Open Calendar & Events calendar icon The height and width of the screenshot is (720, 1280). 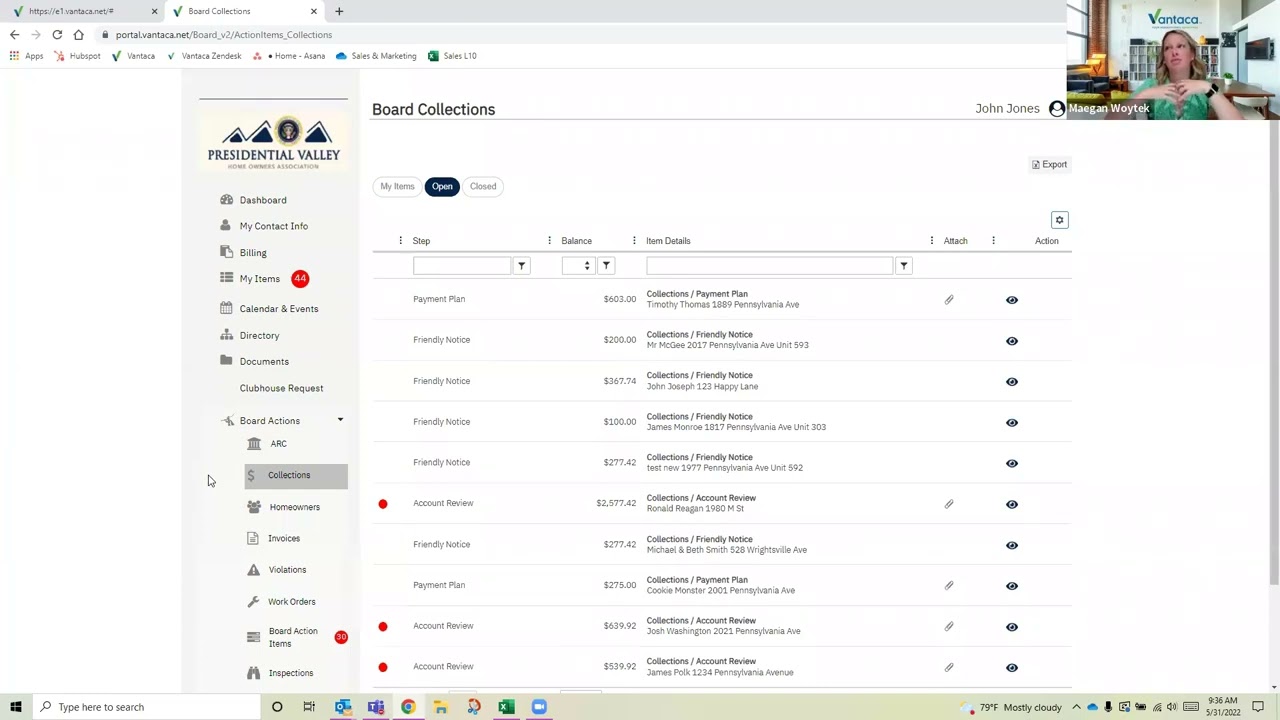[x=226, y=308]
